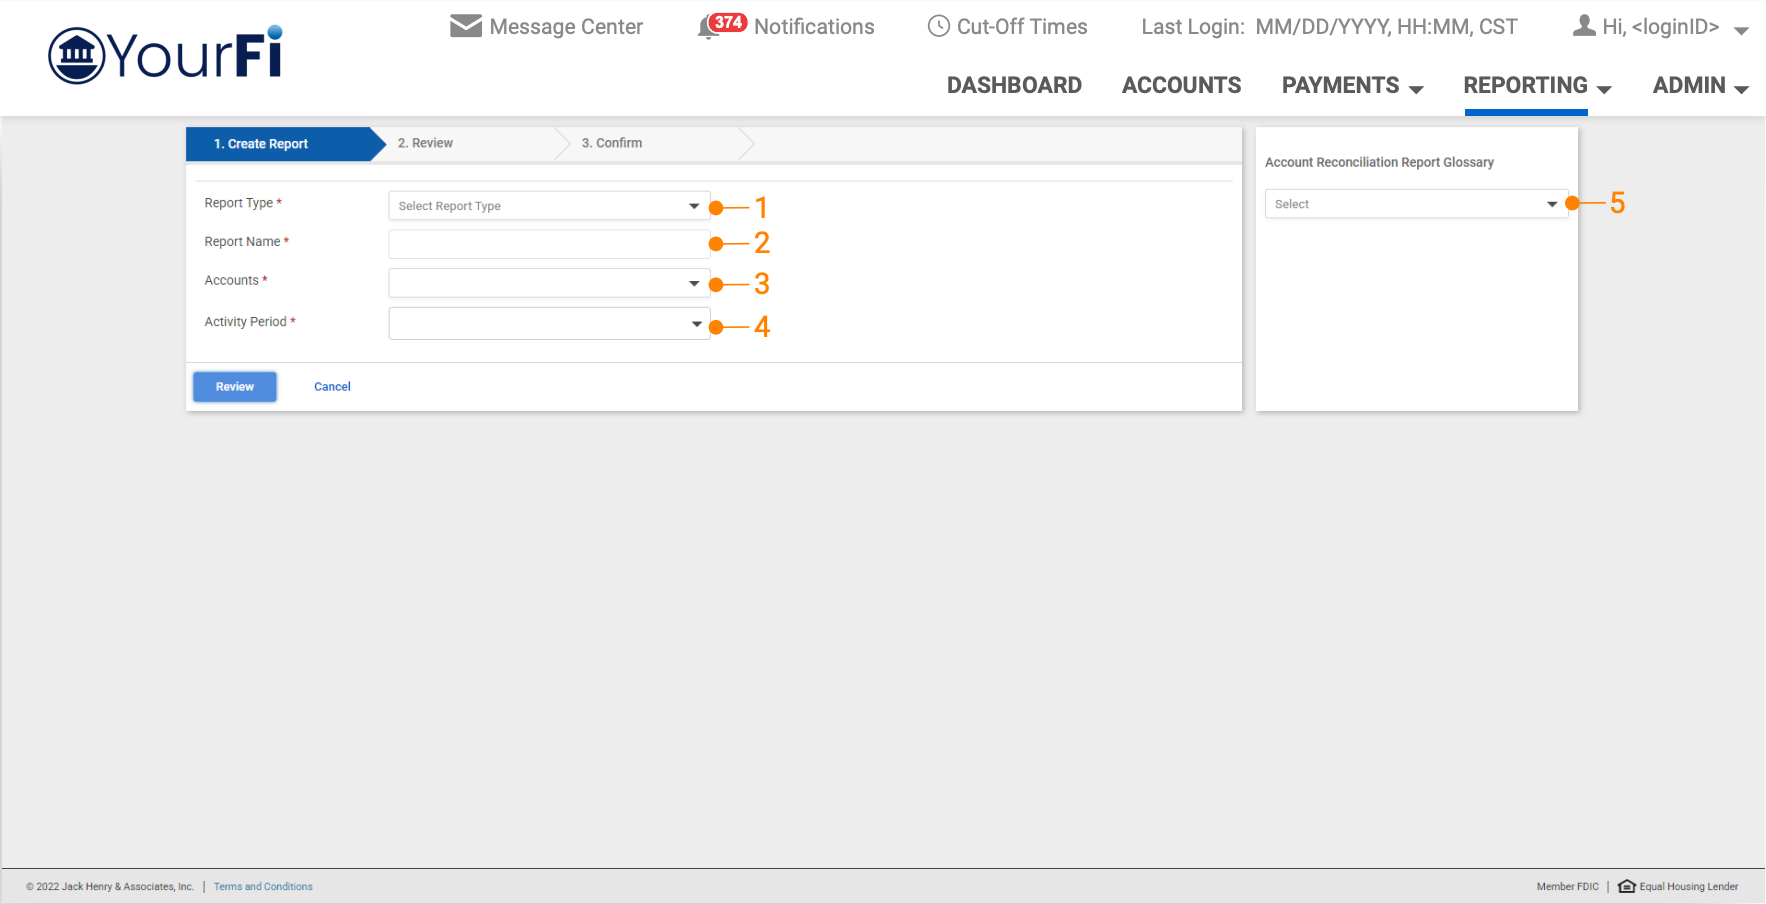1766x904 pixels.
Task: Click the Cut-Off Times clock icon
Action: [938, 26]
